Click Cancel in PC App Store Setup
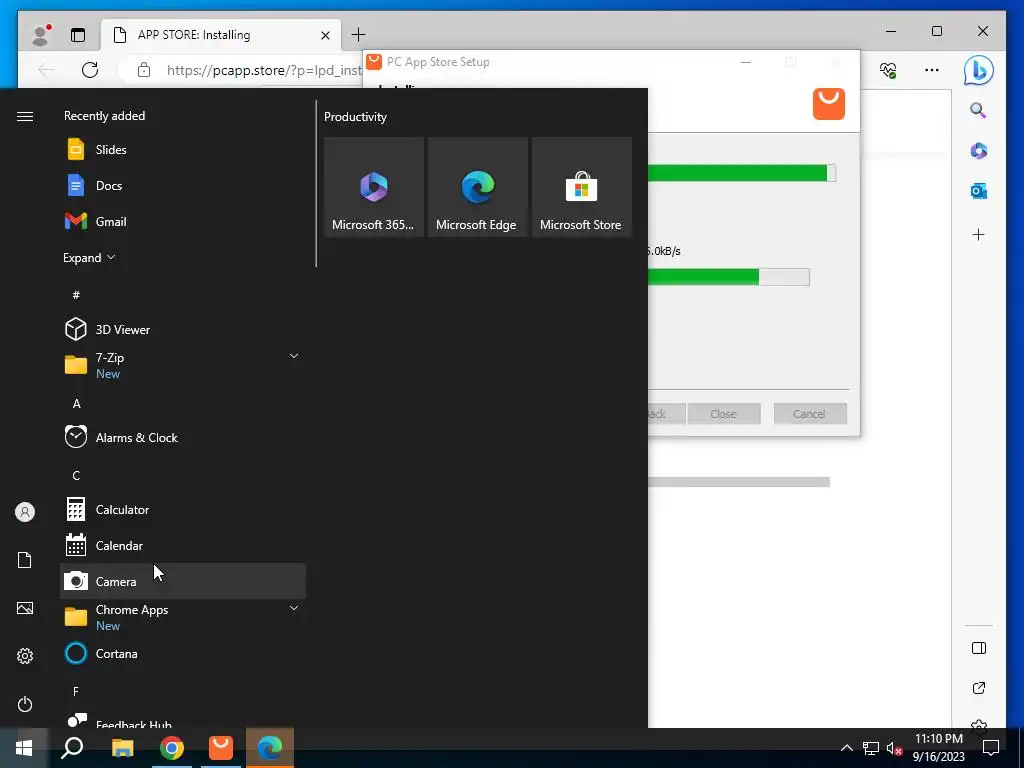This screenshot has height=768, width=1024. point(810,413)
